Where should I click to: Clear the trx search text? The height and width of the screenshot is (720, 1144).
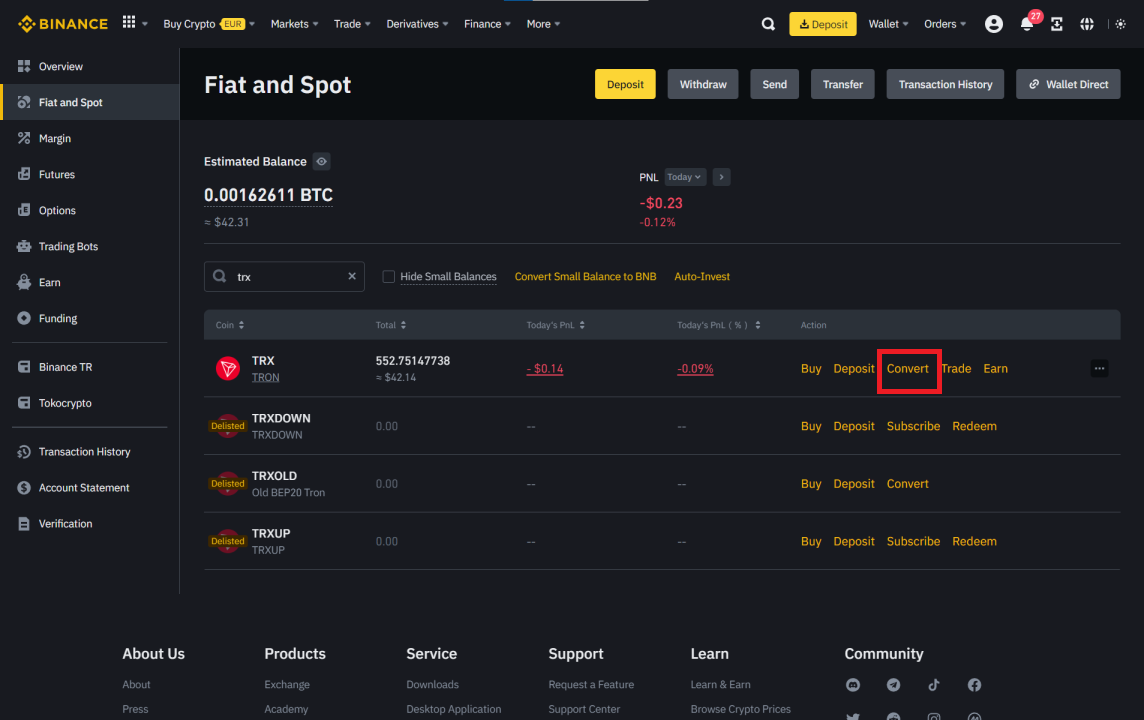click(x=352, y=276)
